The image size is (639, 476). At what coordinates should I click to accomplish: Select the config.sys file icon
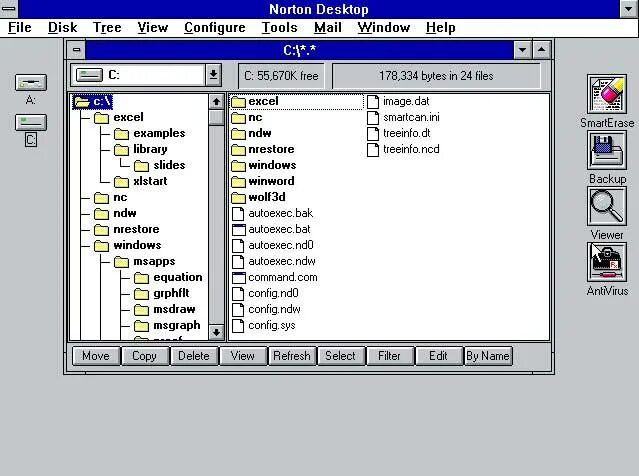[x=238, y=326]
